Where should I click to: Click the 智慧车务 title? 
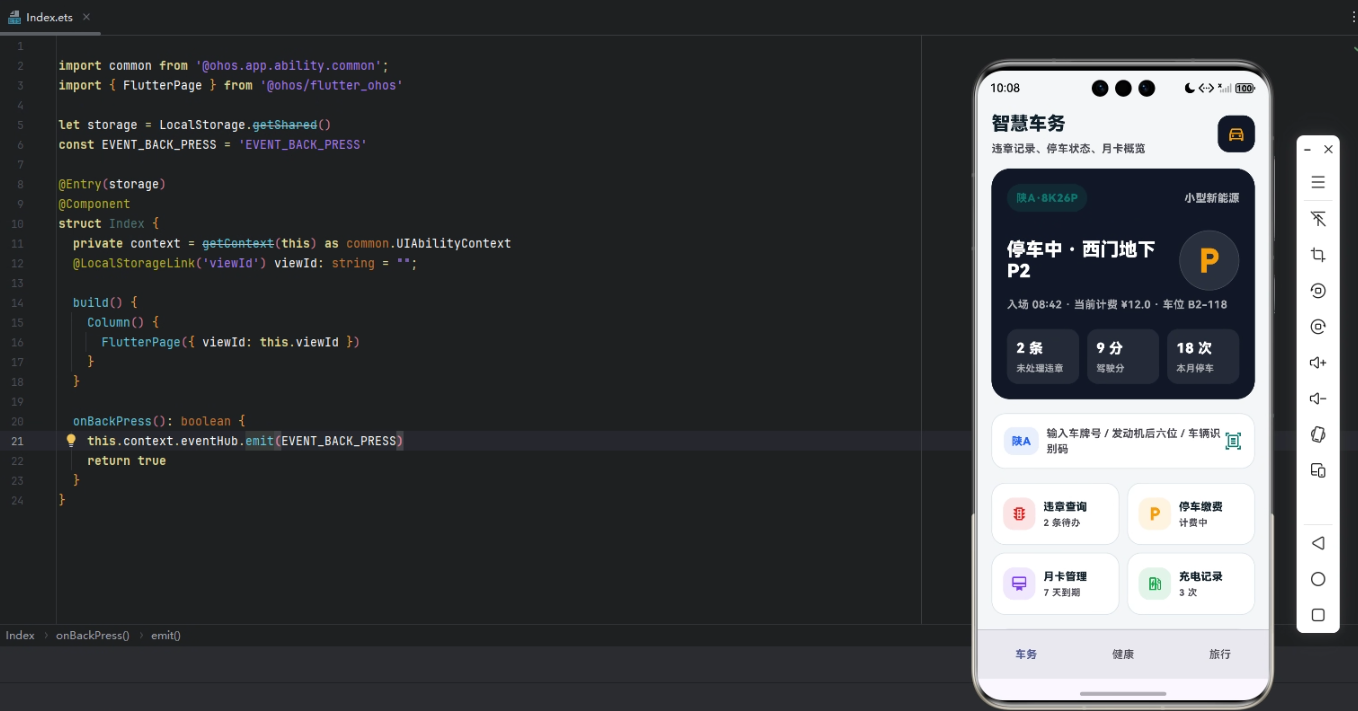point(1028,124)
